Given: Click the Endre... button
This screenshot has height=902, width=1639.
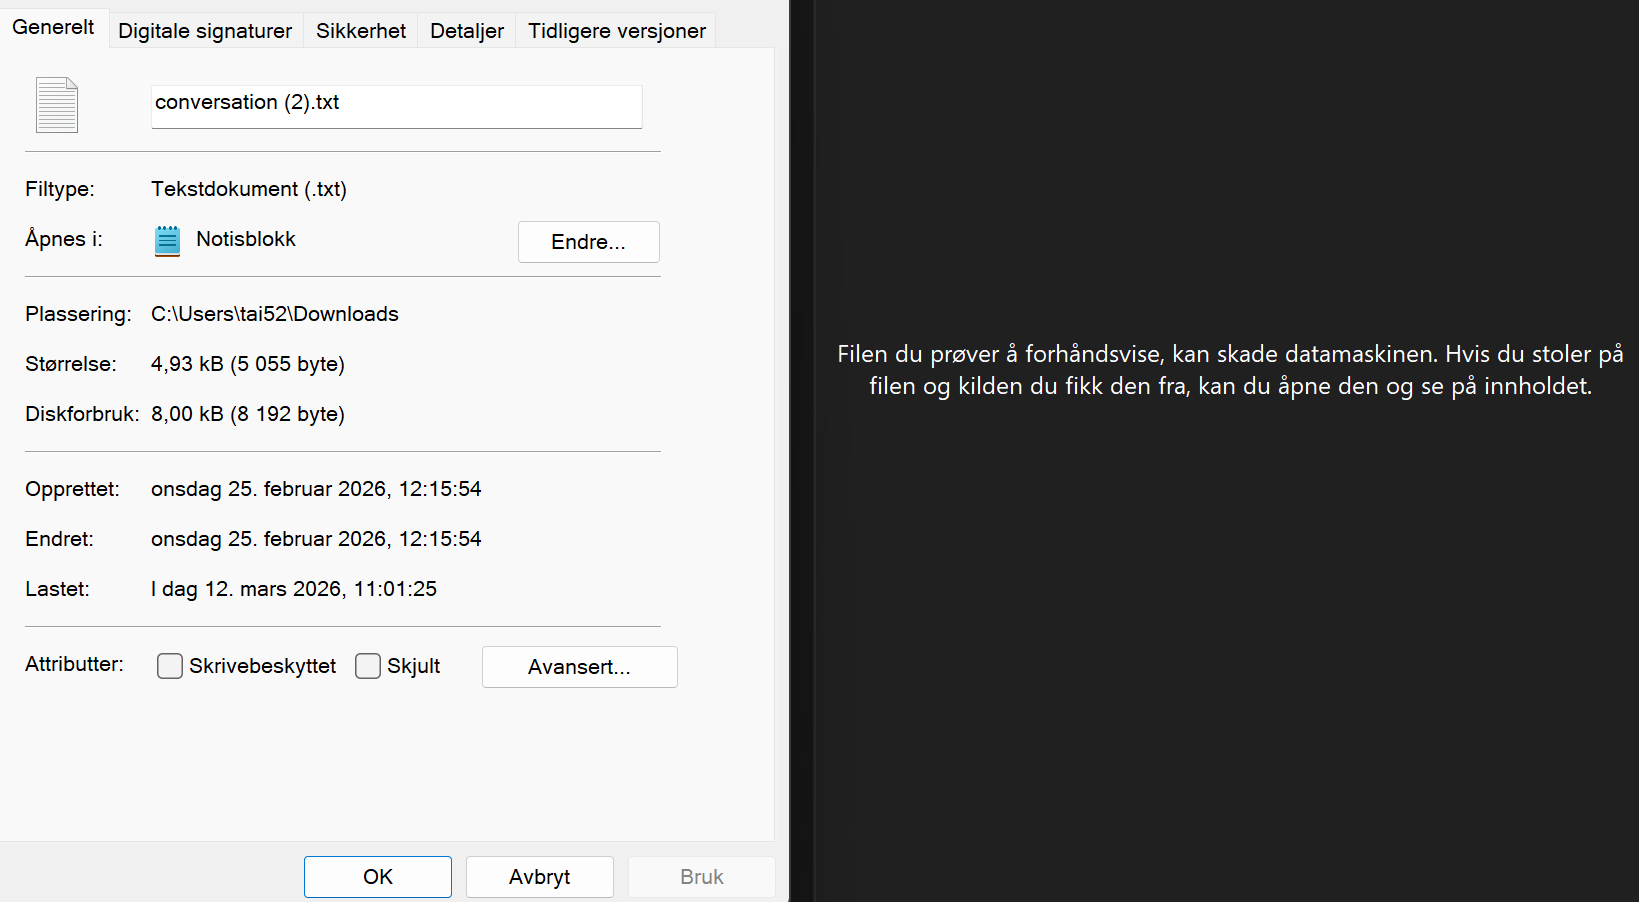Looking at the screenshot, I should pos(589,242).
